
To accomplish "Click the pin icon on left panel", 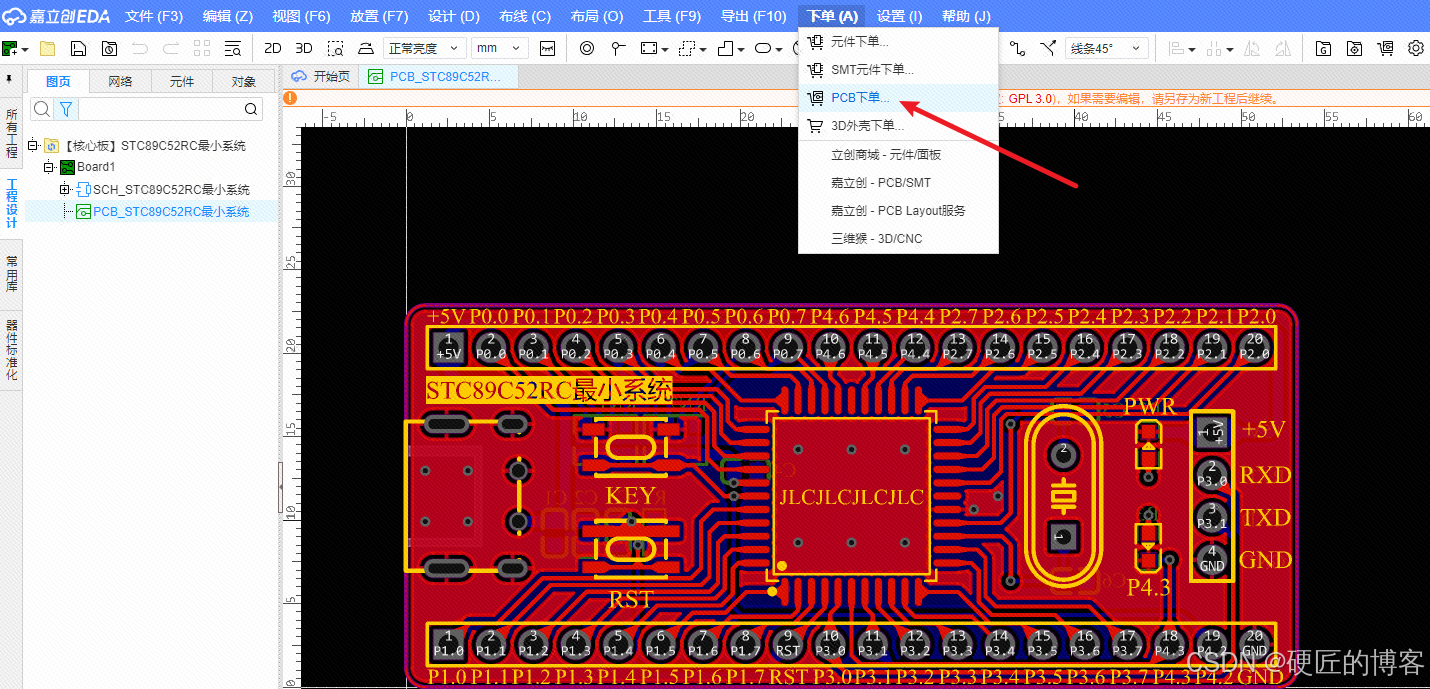I will (10, 80).
